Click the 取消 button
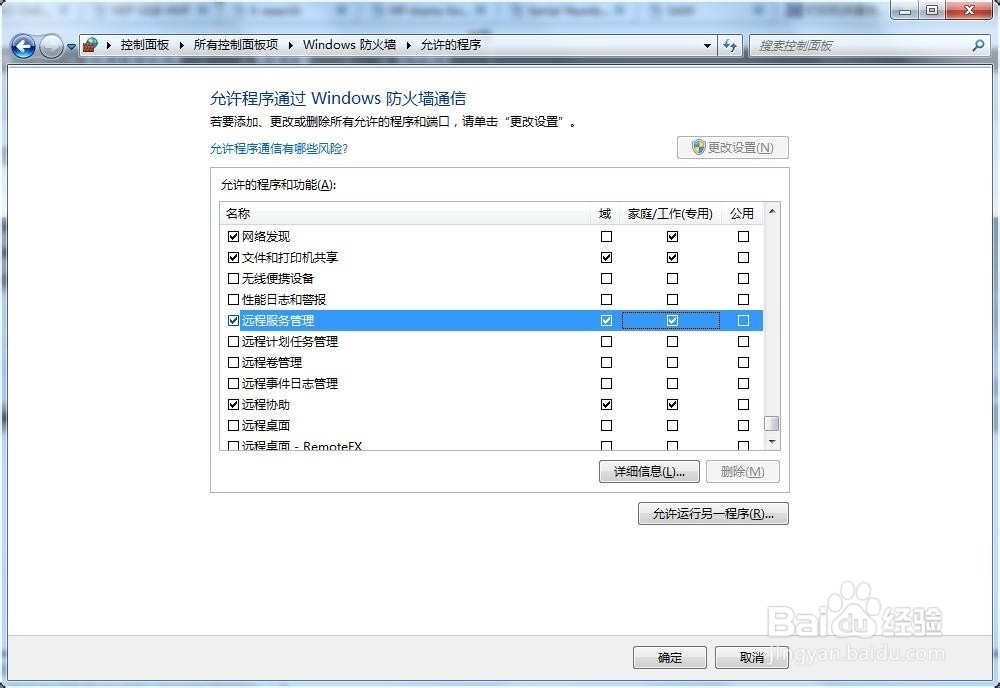The height and width of the screenshot is (688, 1000). (752, 657)
